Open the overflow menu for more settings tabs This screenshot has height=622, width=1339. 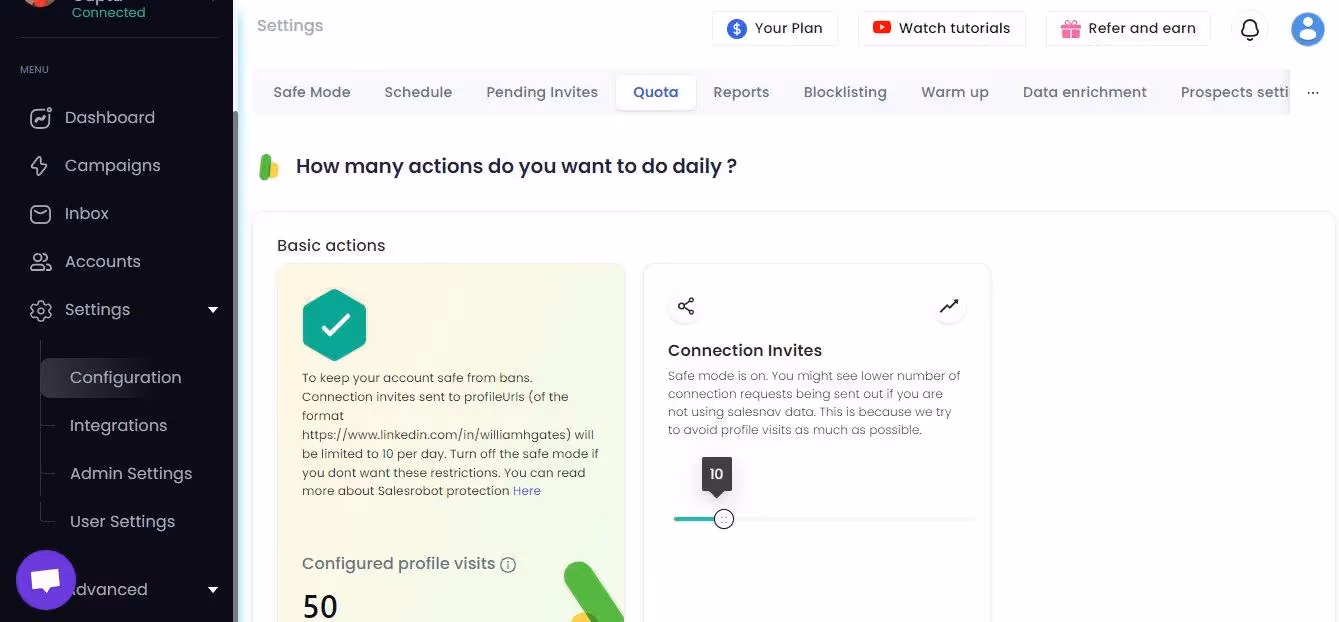tap(1313, 92)
